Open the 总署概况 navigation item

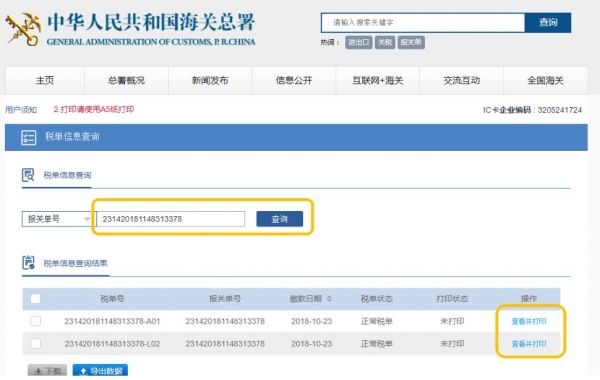coord(126,80)
